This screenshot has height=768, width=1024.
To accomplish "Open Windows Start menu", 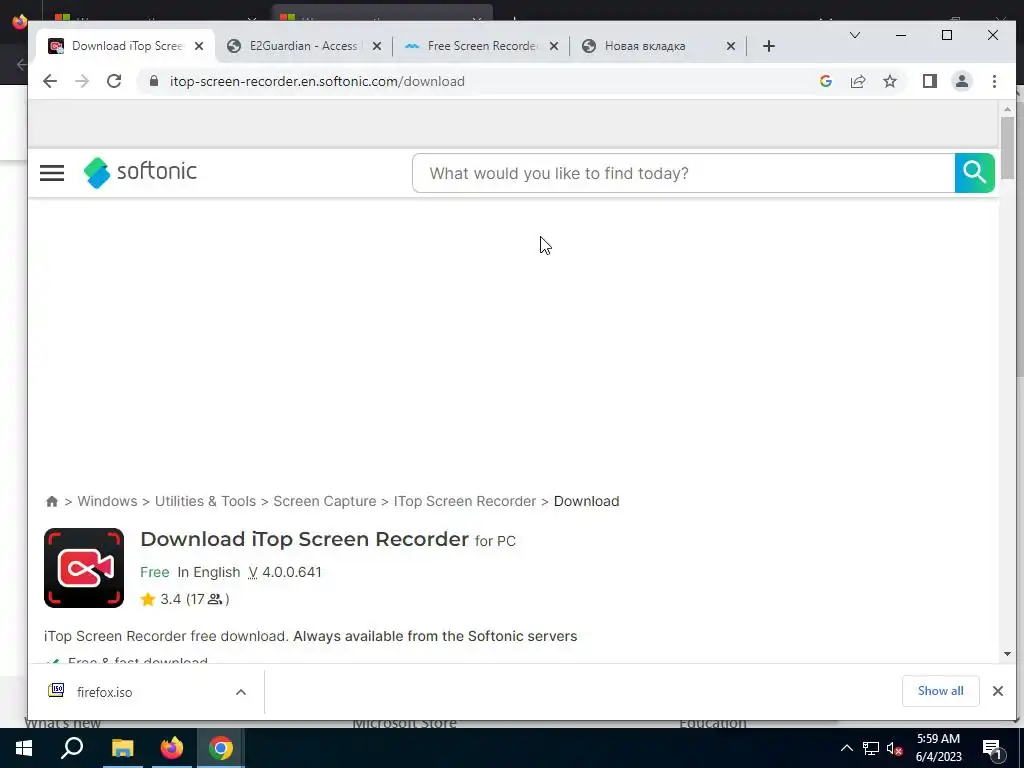I will point(24,748).
